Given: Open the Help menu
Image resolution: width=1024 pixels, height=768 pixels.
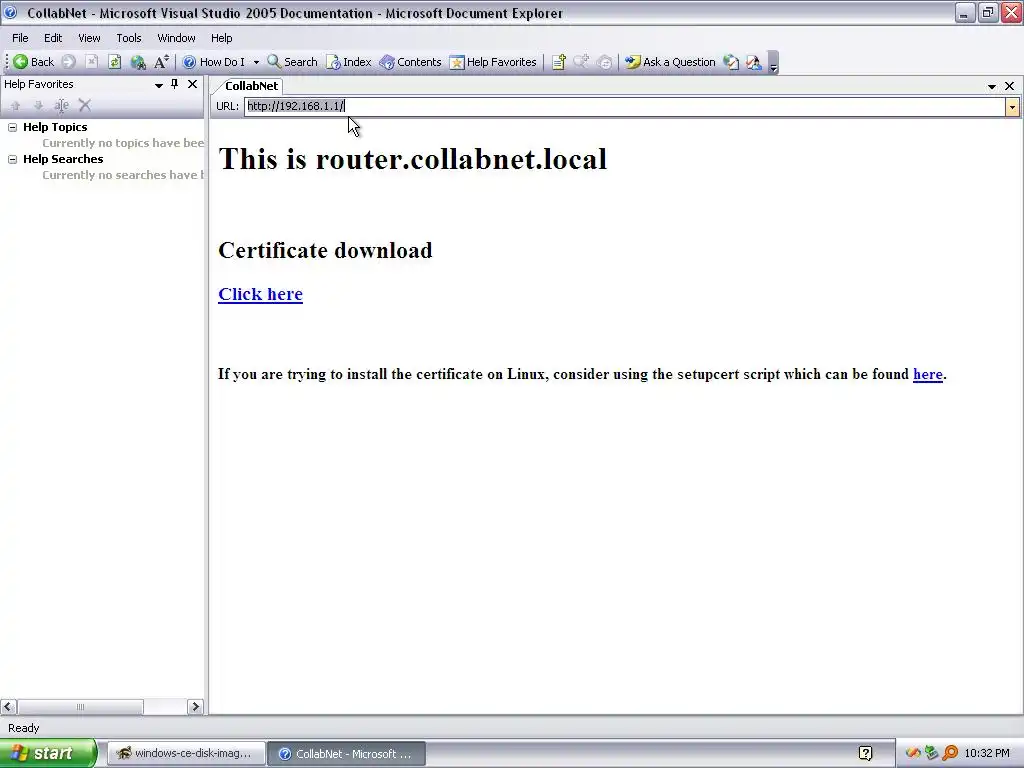Looking at the screenshot, I should click(221, 38).
